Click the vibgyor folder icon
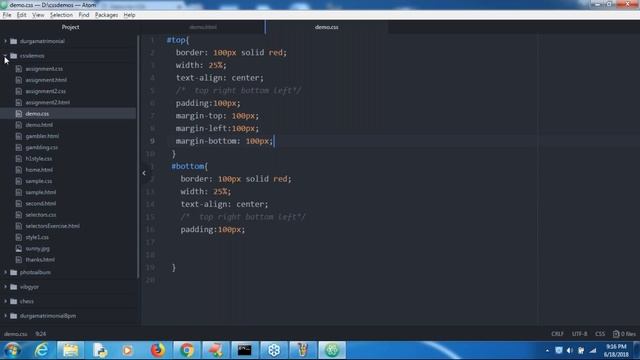640x360 pixels. [13, 287]
